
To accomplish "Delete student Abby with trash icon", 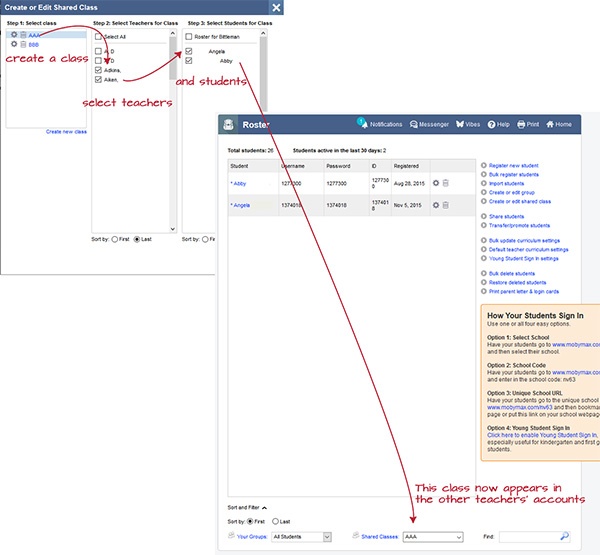I will [x=445, y=183].
